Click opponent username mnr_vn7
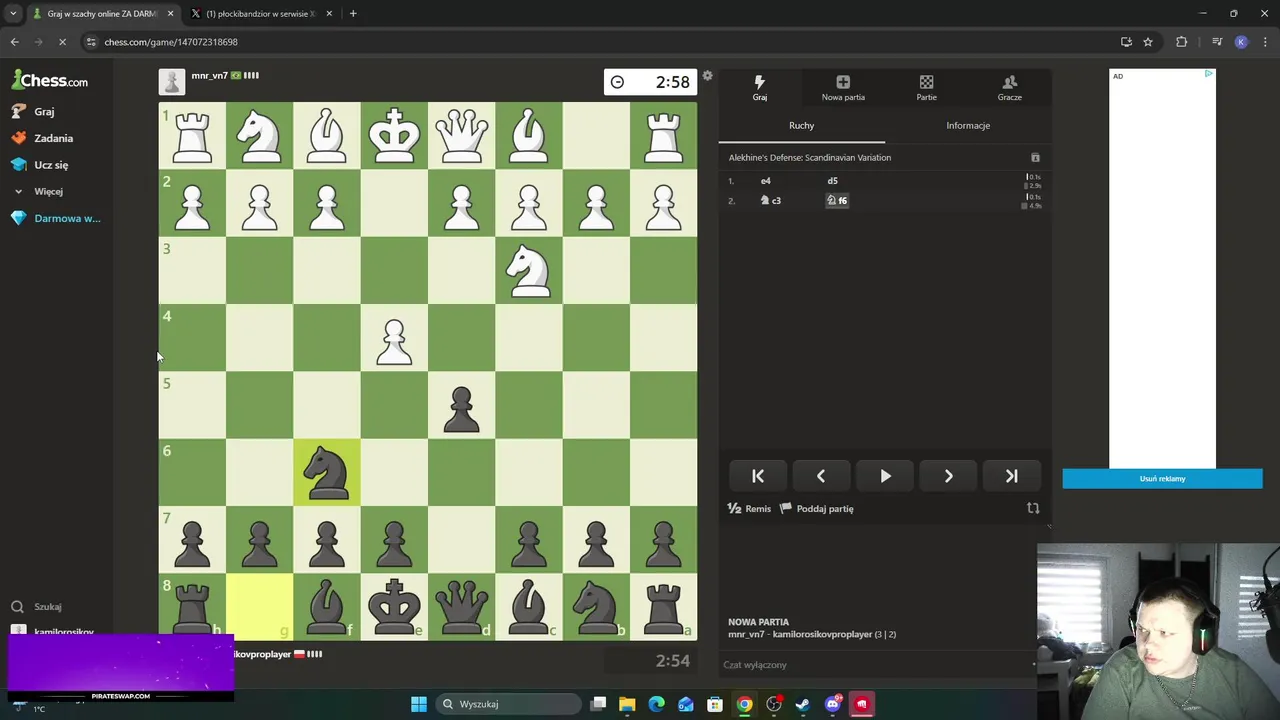 [209, 75]
